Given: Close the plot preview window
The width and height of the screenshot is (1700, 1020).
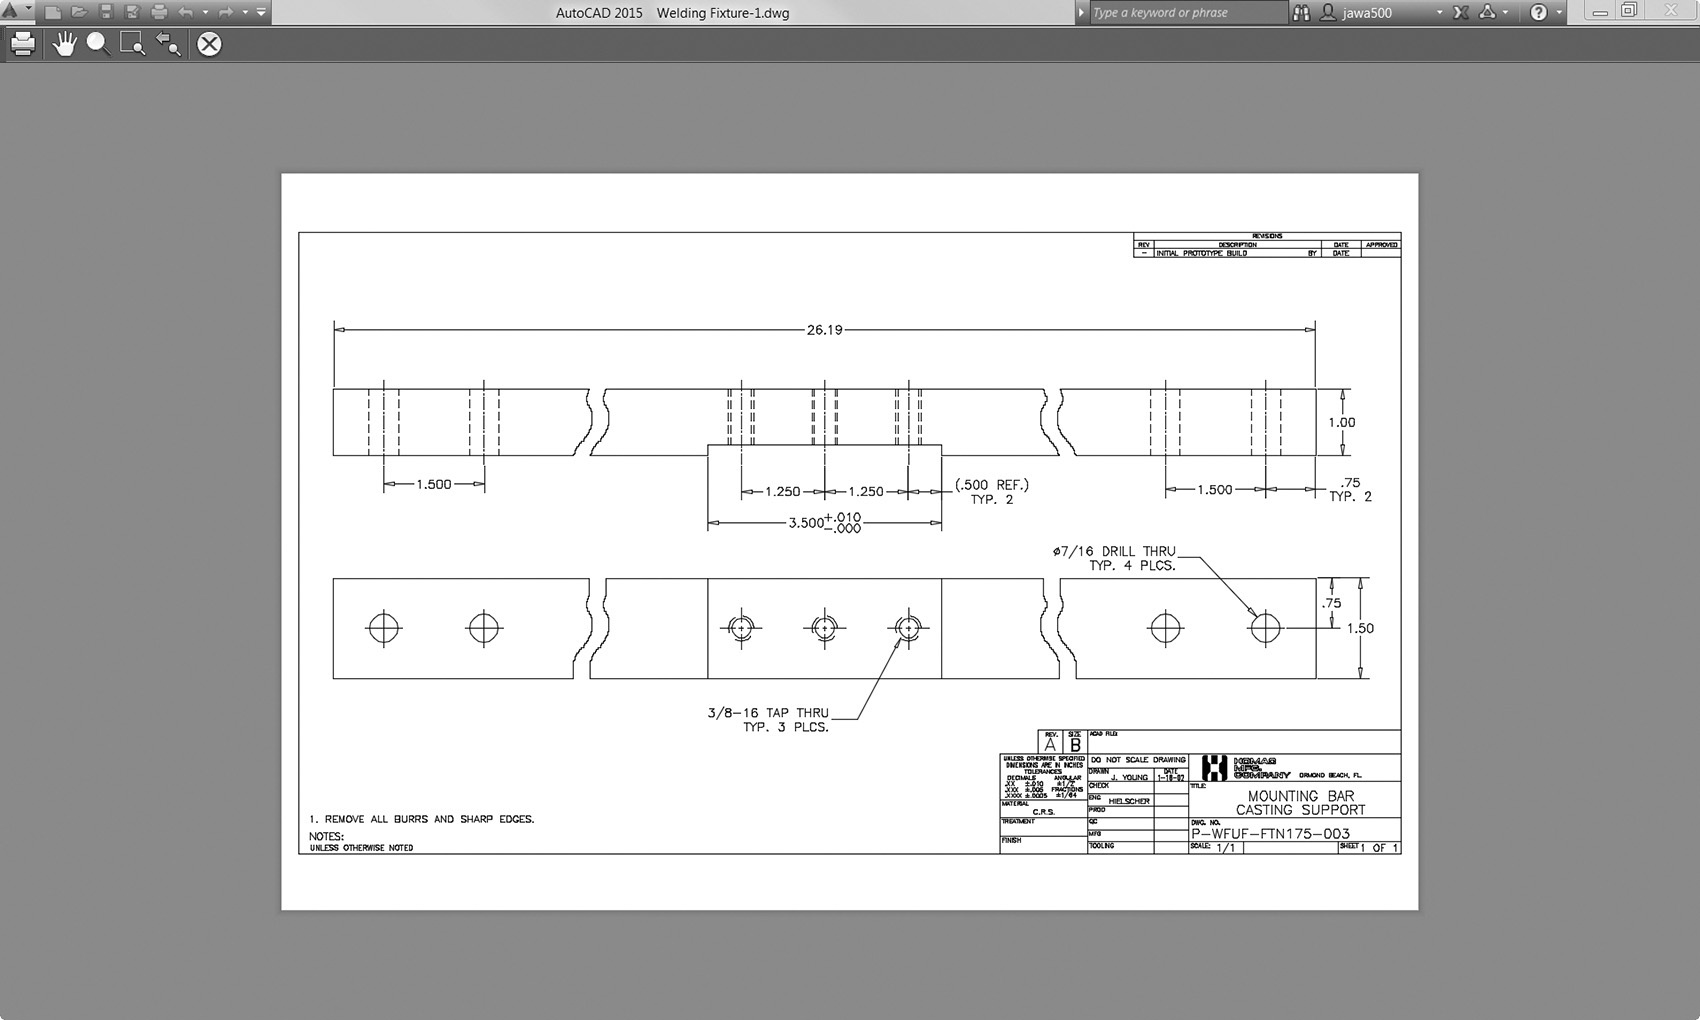Looking at the screenshot, I should (209, 44).
